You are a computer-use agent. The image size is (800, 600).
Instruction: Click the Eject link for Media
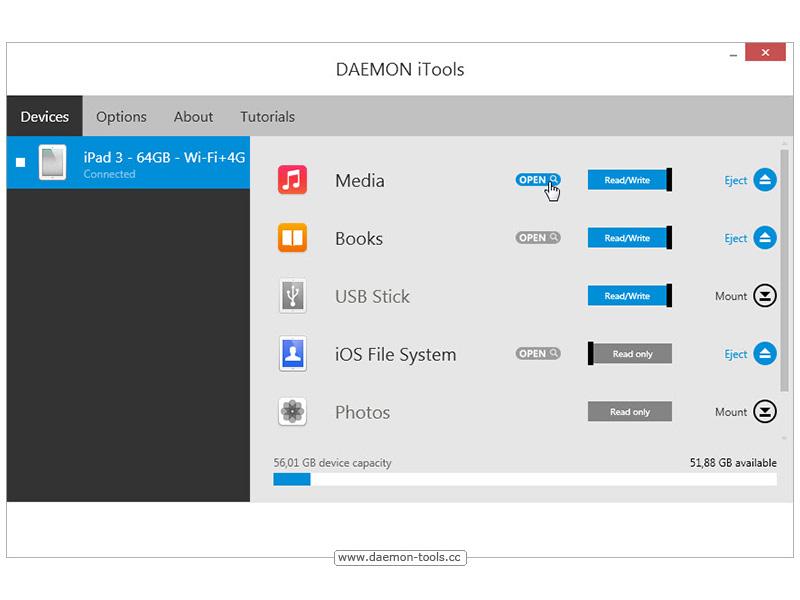point(735,180)
